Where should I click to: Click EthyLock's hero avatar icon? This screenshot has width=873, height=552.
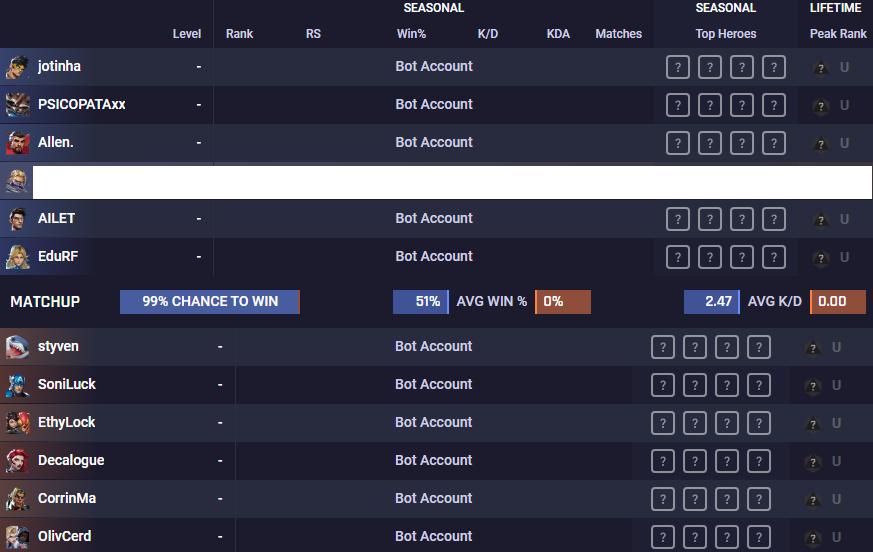pyautogui.click(x=17, y=423)
